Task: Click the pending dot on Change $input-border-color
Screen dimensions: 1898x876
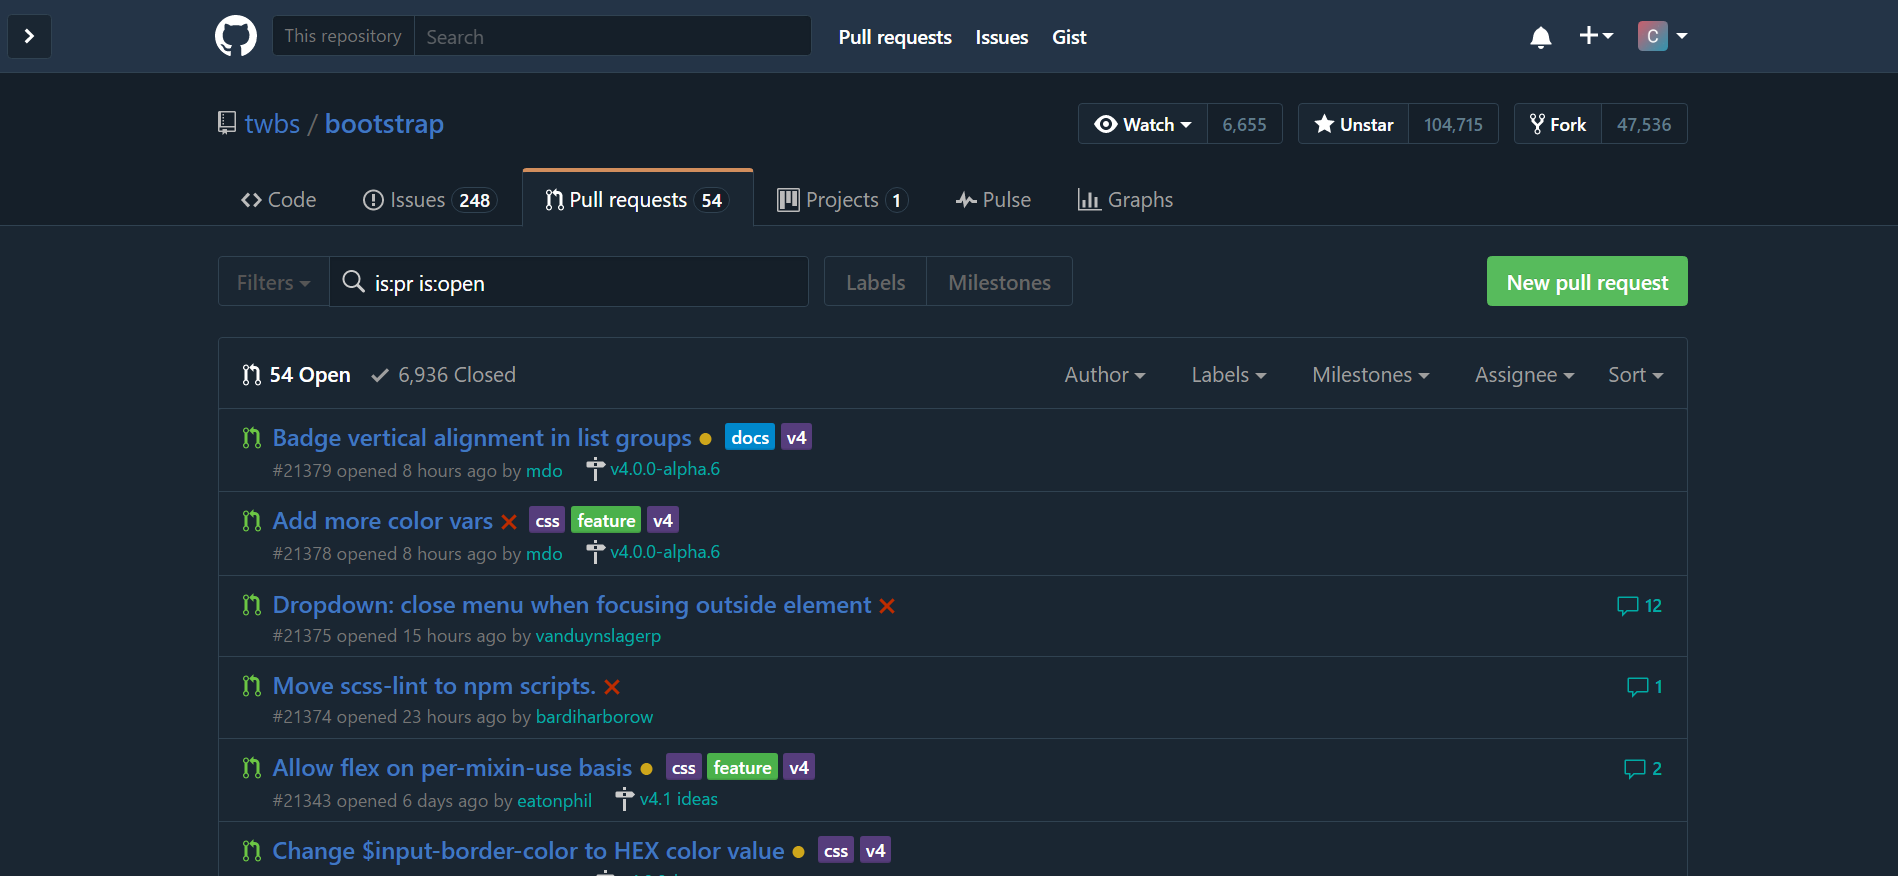Action: tap(798, 852)
